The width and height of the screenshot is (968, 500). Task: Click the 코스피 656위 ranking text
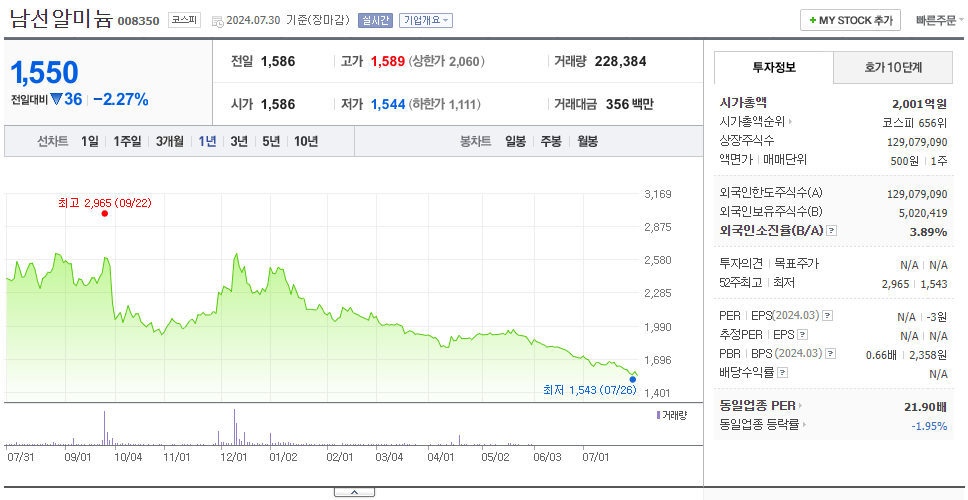[915, 122]
